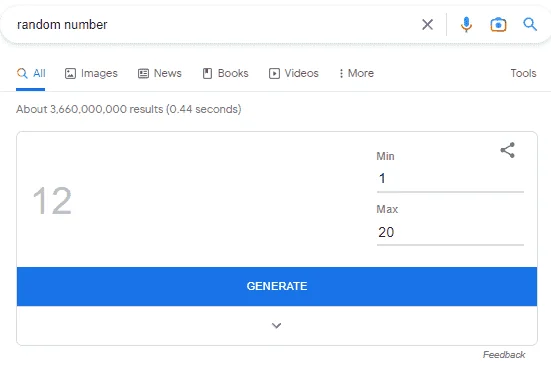Share the random number generator result

tap(508, 150)
